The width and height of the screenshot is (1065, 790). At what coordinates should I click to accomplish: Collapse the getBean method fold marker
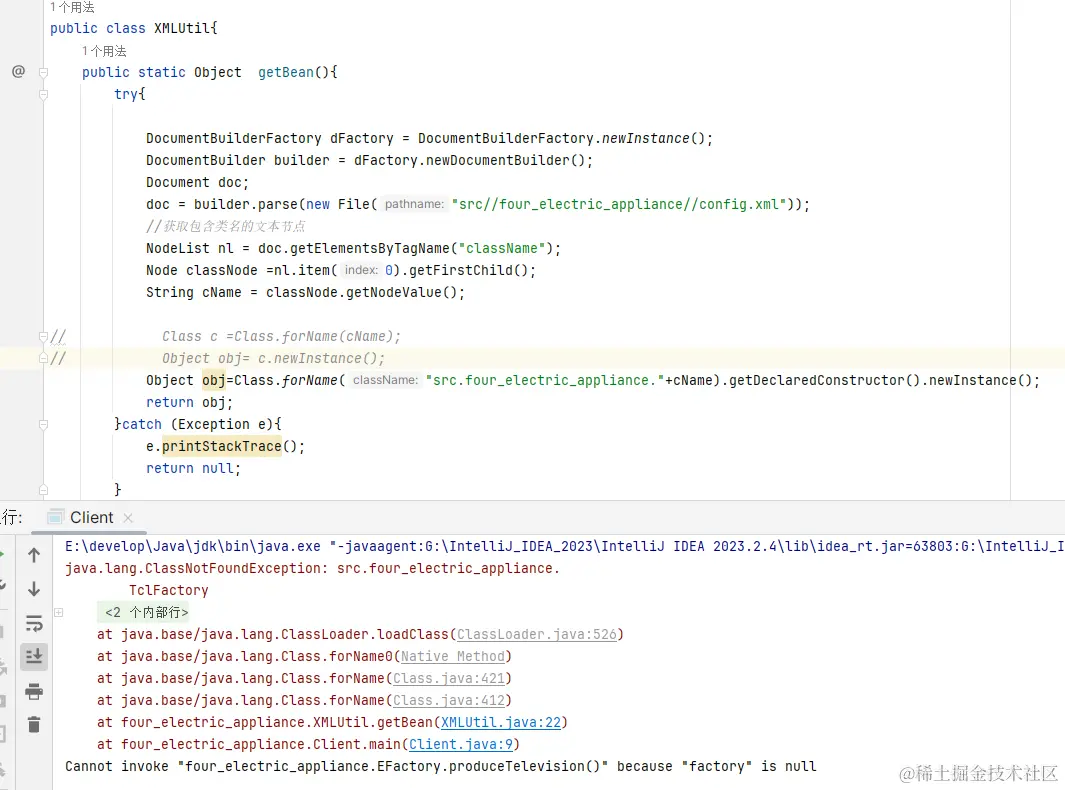43,72
